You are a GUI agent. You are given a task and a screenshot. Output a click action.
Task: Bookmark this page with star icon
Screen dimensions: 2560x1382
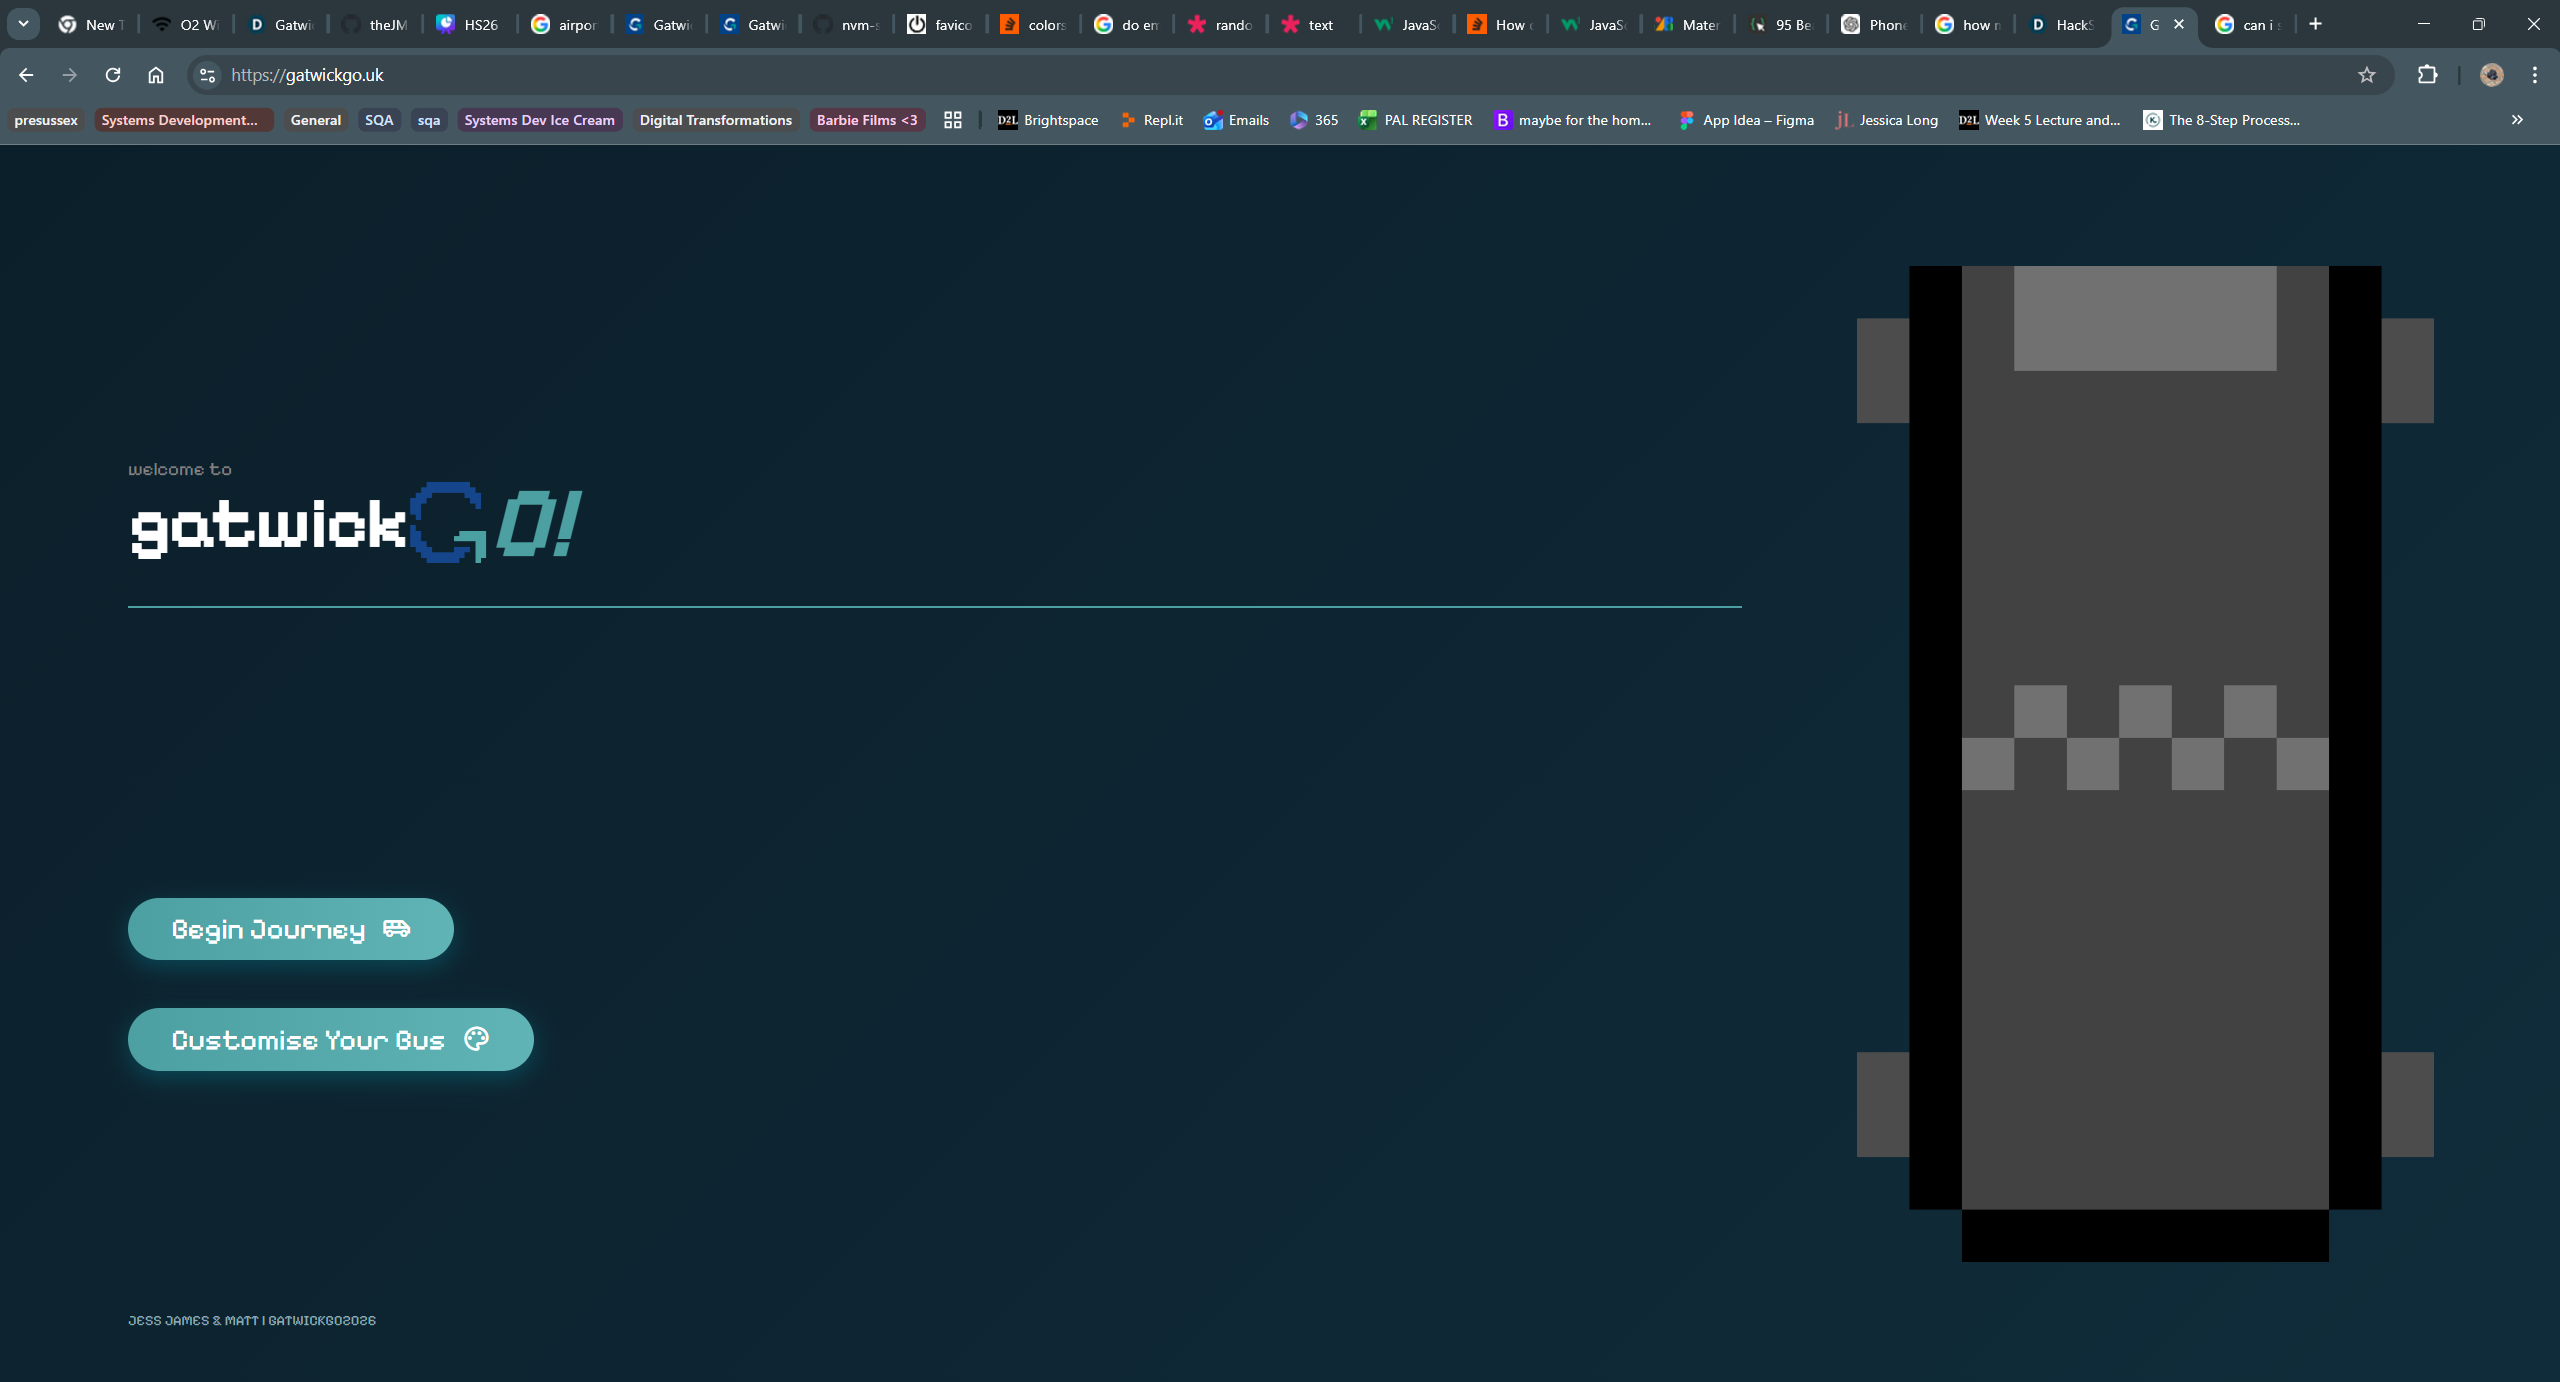coord(2366,75)
